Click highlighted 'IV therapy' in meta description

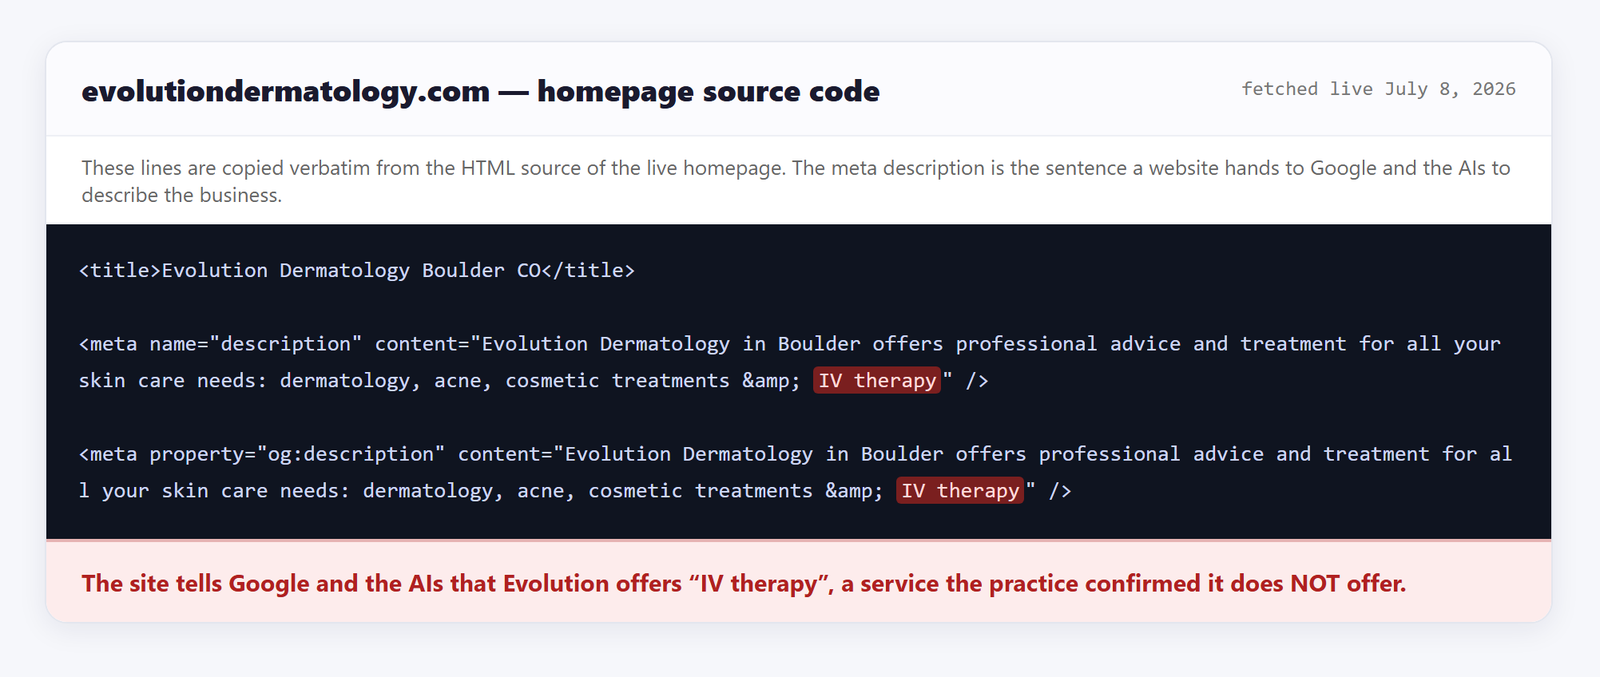click(877, 380)
